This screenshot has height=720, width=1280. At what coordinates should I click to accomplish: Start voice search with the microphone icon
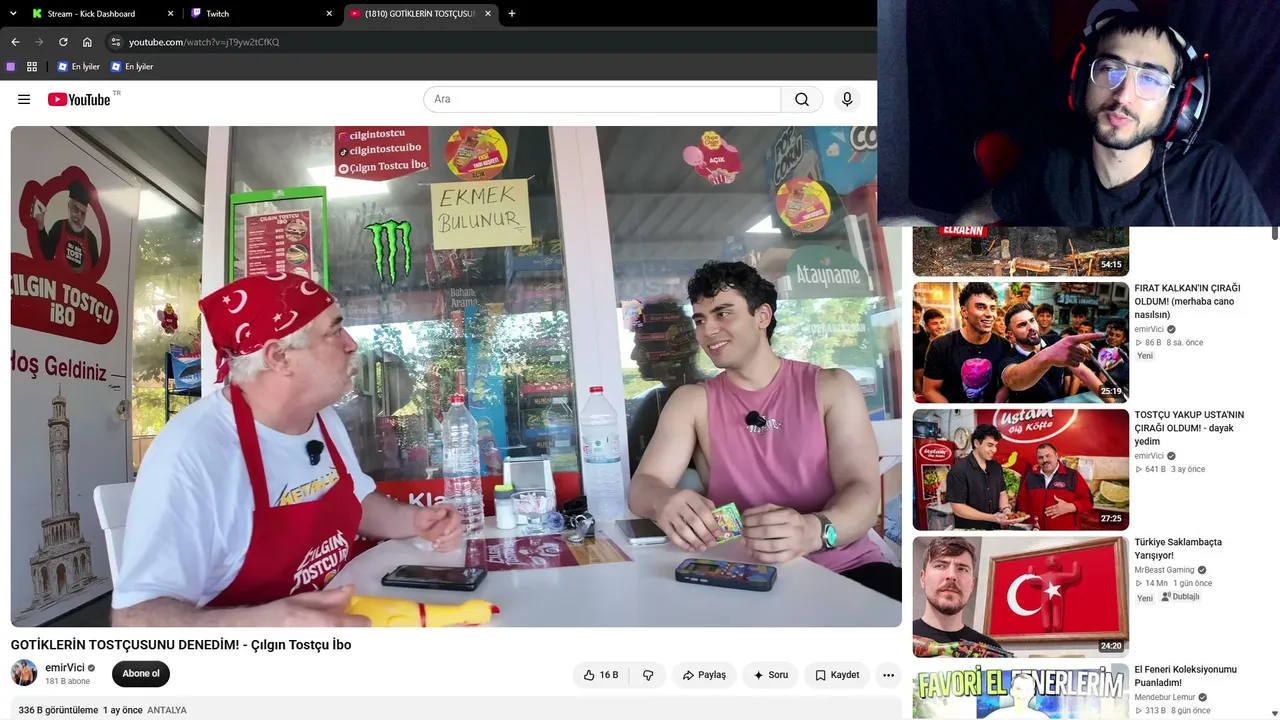[847, 99]
